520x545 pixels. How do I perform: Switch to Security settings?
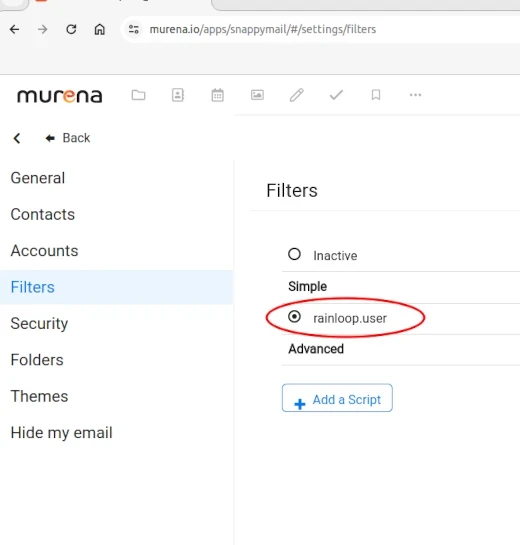point(39,324)
